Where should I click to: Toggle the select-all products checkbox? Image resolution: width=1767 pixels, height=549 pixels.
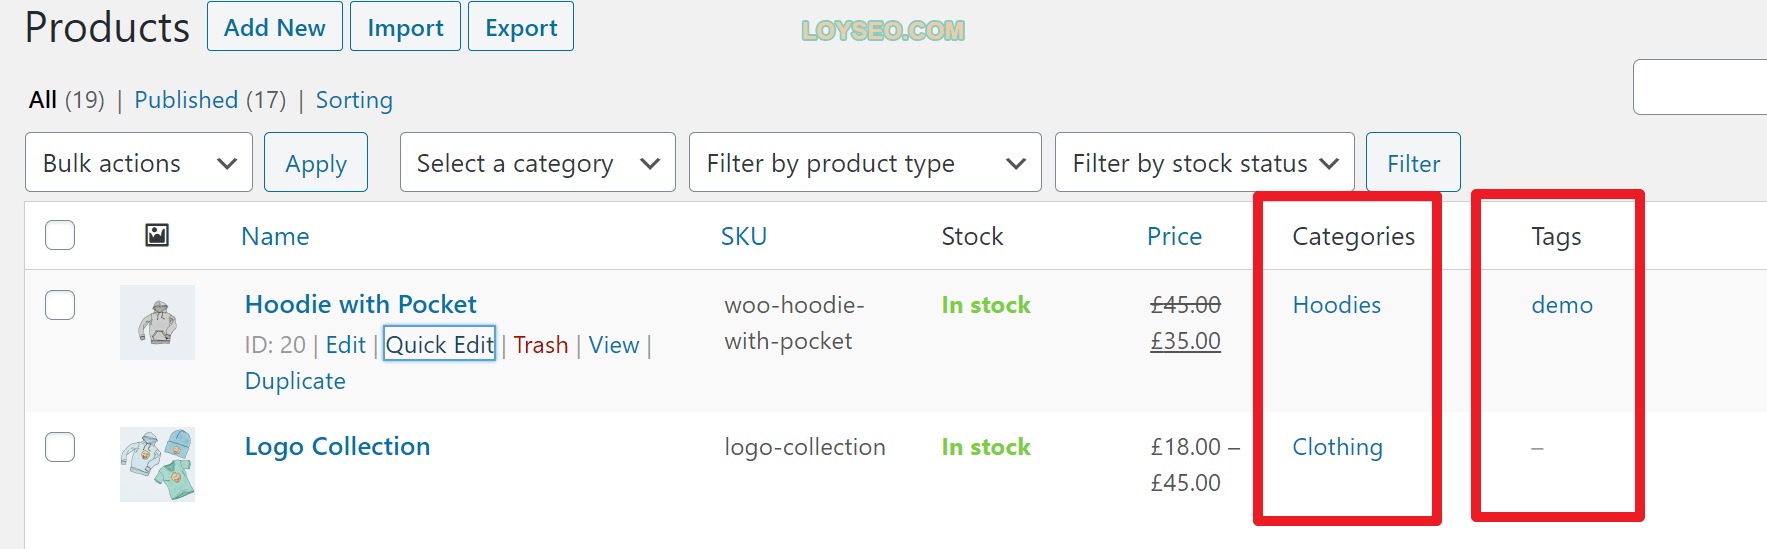pyautogui.click(x=60, y=235)
